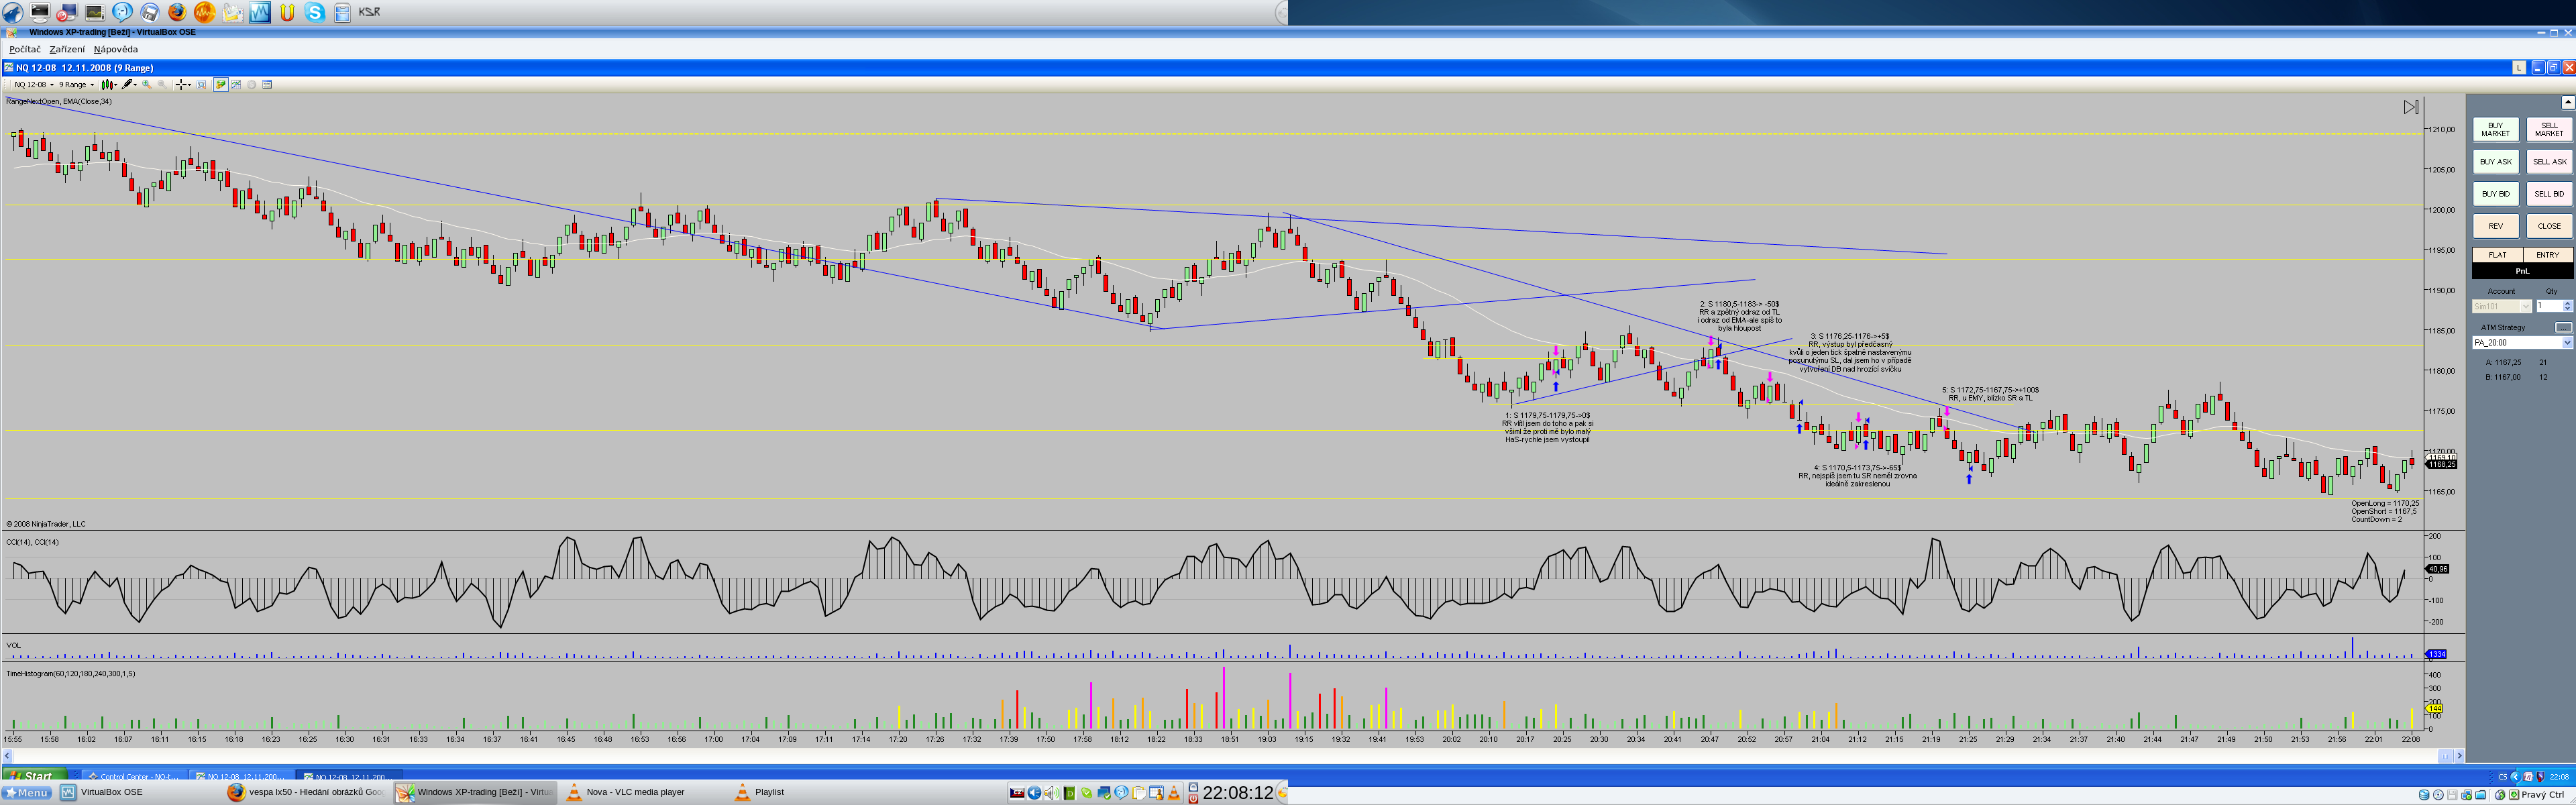Click the crosshair cursor tool icon
Image resolution: width=2576 pixels, height=805 pixels.
click(x=181, y=85)
